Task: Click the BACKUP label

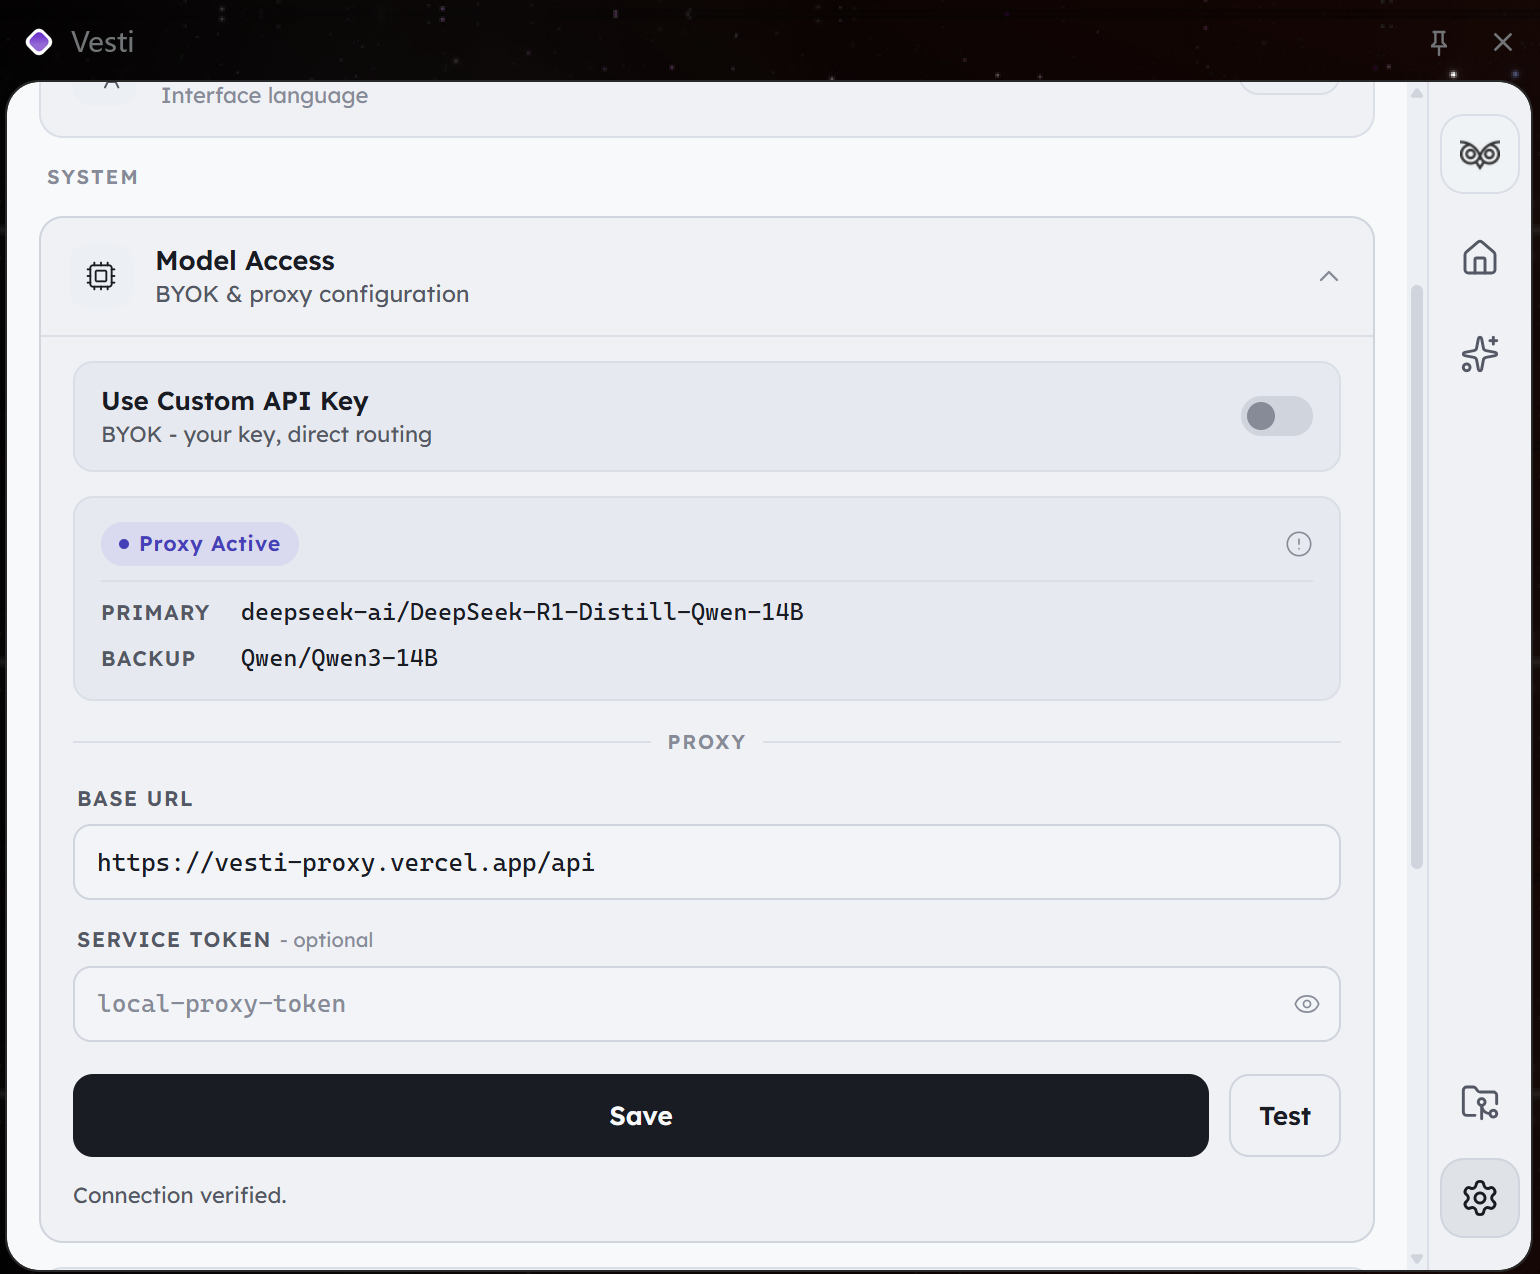Action: [148, 659]
